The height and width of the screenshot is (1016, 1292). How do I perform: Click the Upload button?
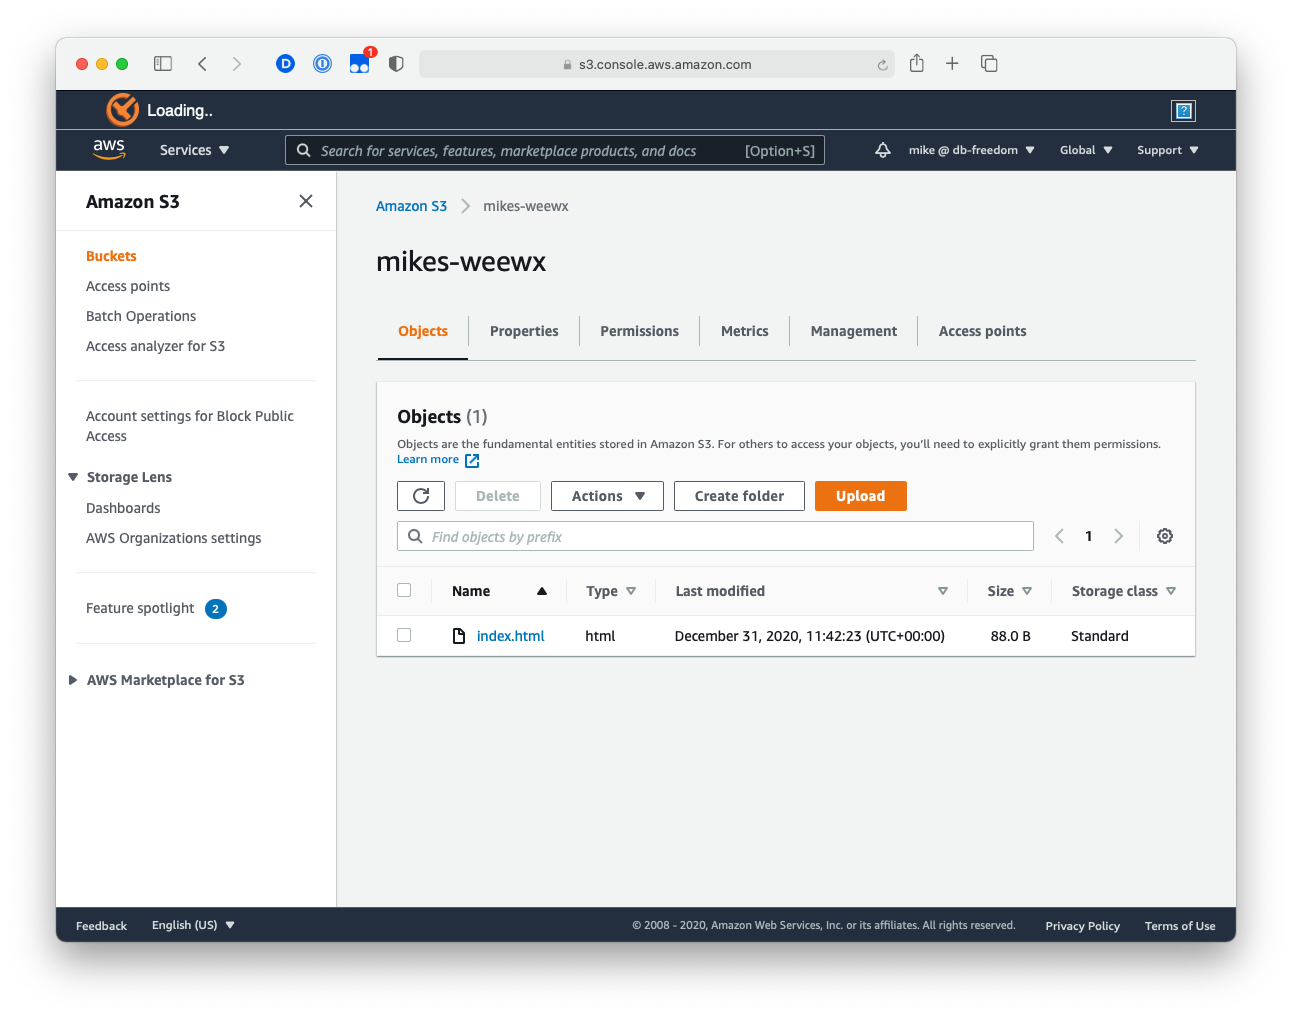click(x=861, y=496)
